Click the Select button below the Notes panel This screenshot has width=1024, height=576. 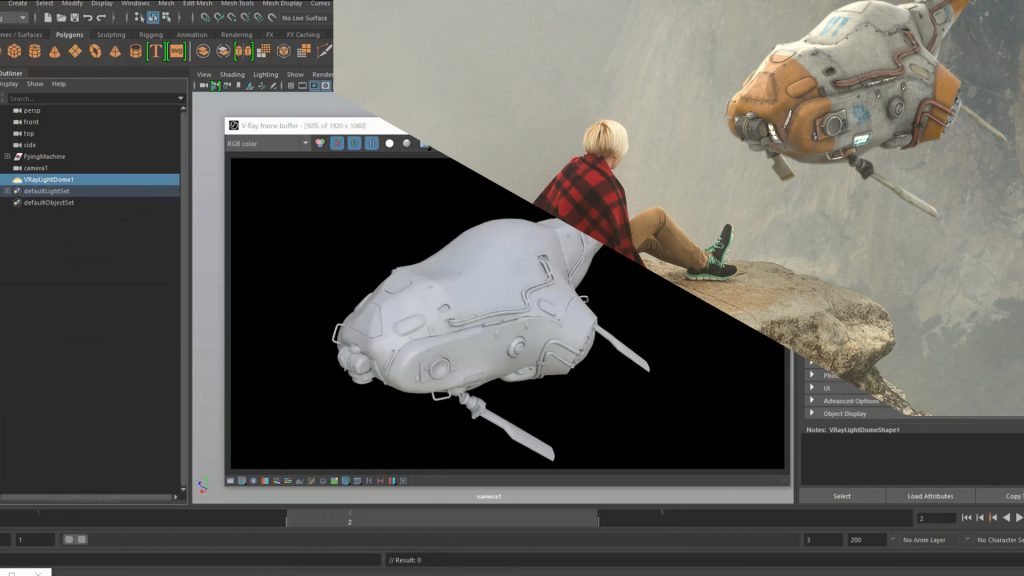843,495
